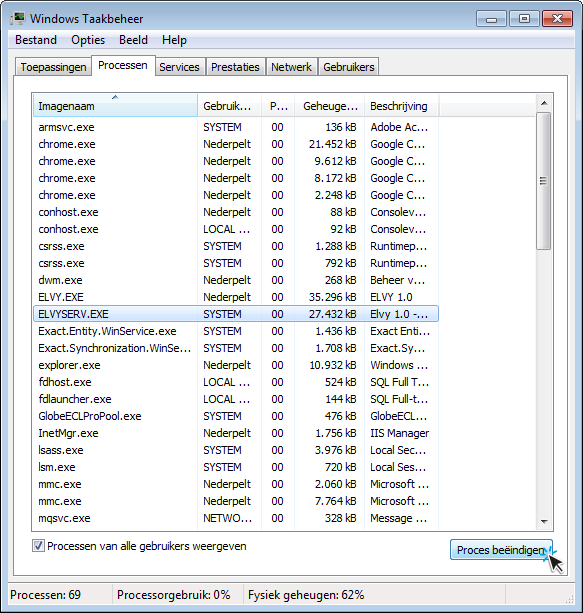
Task: Select Exact.Entity.WinService.exe process
Action: pyautogui.click(x=236, y=331)
